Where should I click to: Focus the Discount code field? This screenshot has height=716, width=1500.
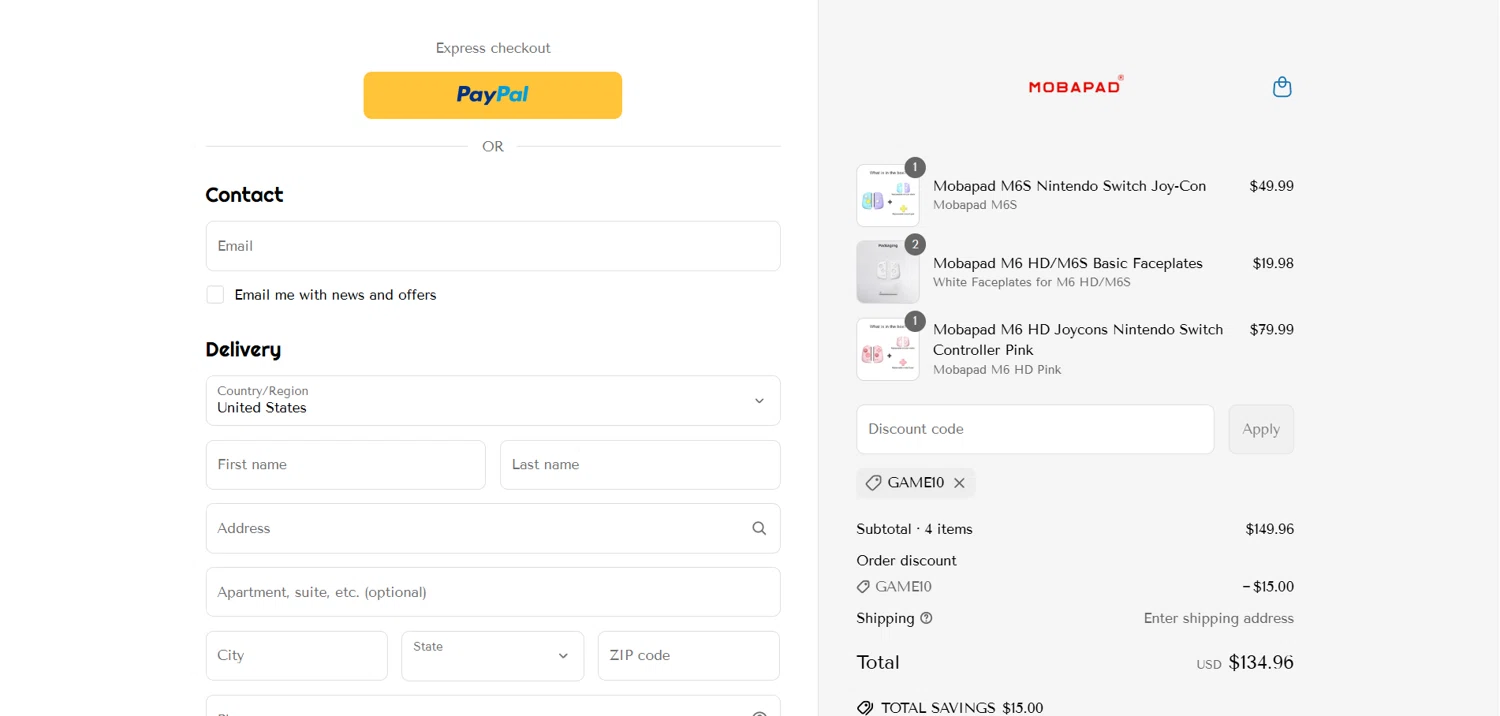point(1035,429)
